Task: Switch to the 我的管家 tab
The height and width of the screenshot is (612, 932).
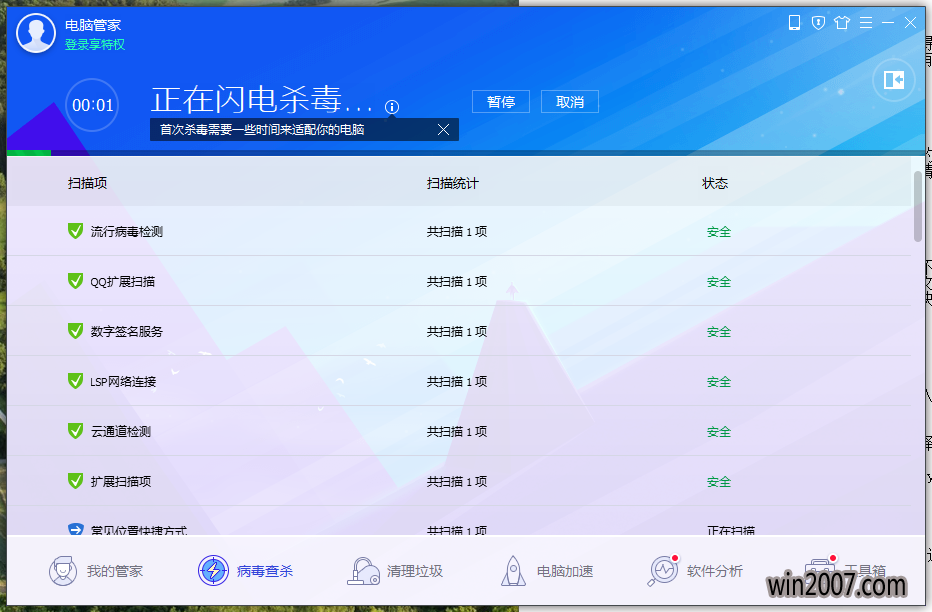Action: (96, 571)
